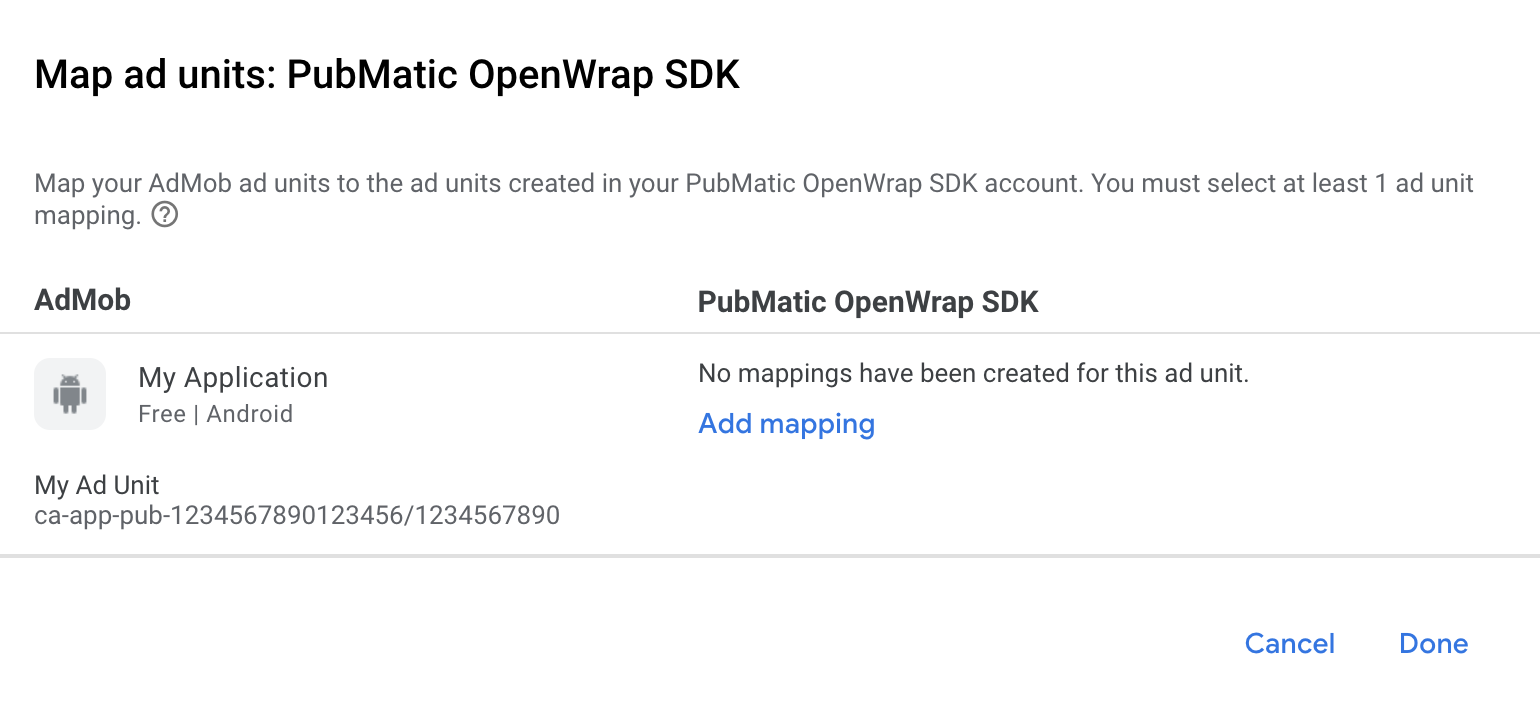Click the divider line below the column headers
Image resolution: width=1540 pixels, height=714 pixels.
770,333
